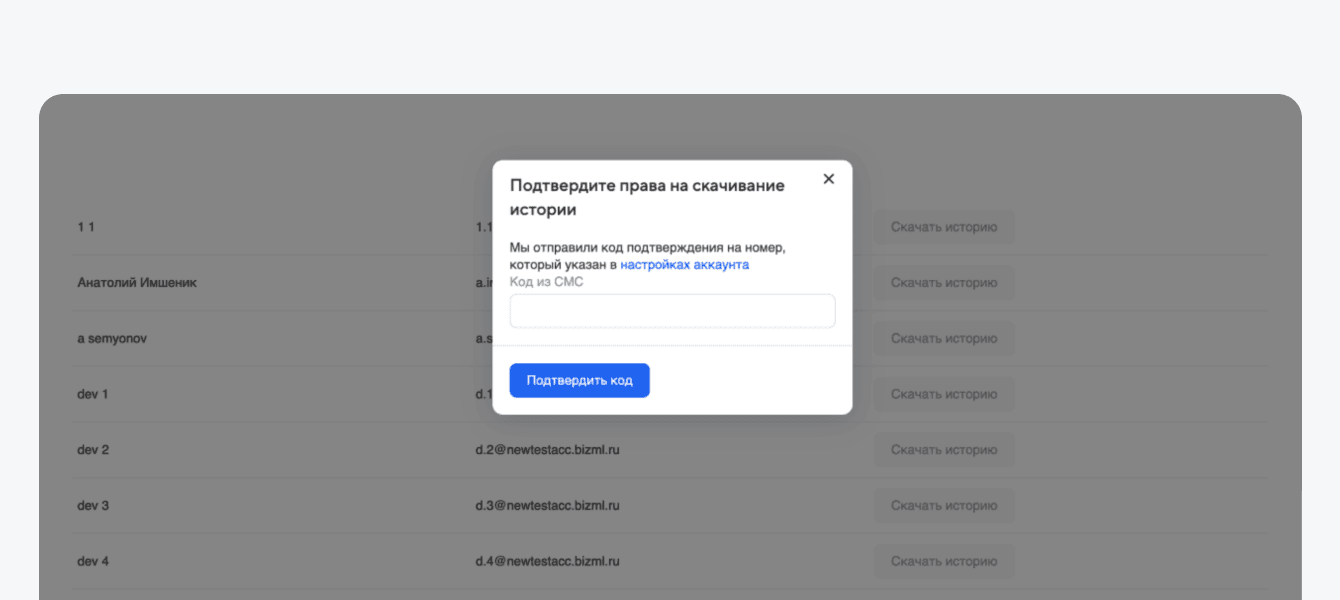Download history for Анатолий Имшеник

tap(943, 283)
